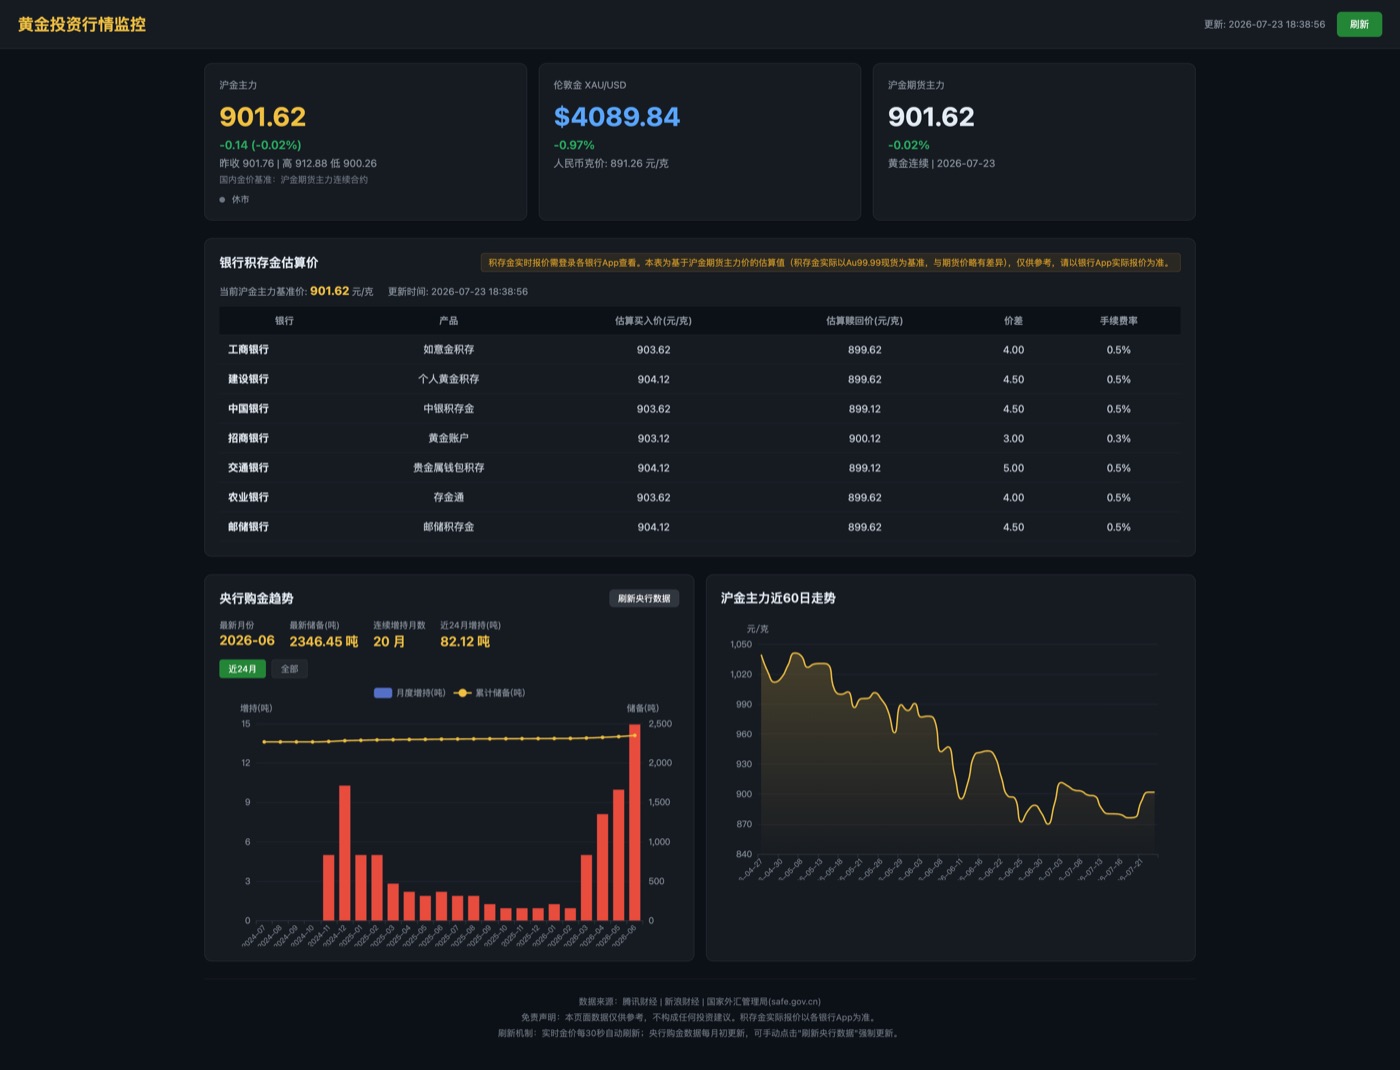Click the -0.14 (-0.02%) change value
This screenshot has width=1400, height=1070.
[260, 145]
